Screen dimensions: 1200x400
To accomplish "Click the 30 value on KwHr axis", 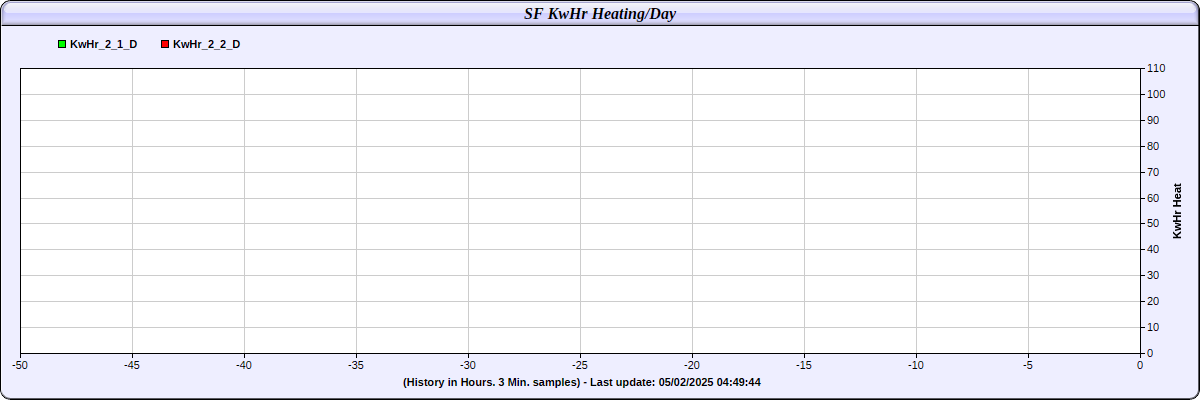I will click(1153, 276).
